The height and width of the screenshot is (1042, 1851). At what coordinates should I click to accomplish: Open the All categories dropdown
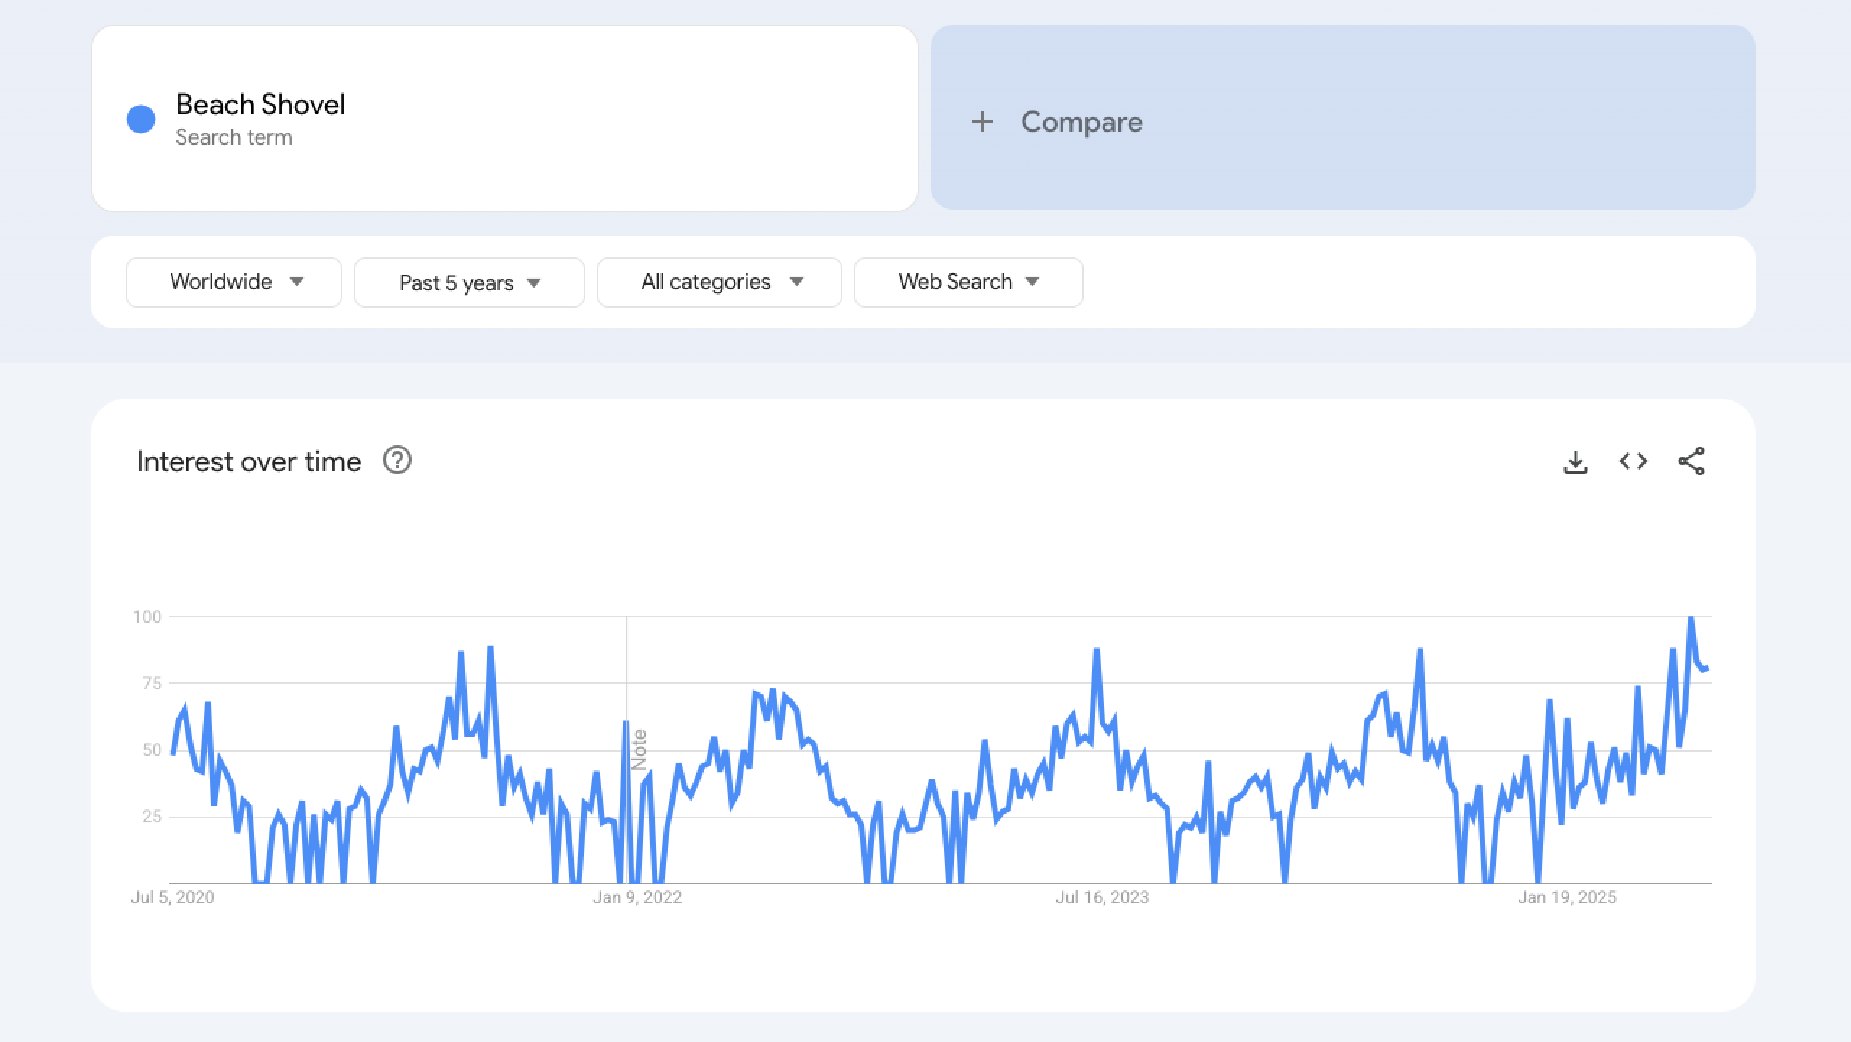[719, 282]
